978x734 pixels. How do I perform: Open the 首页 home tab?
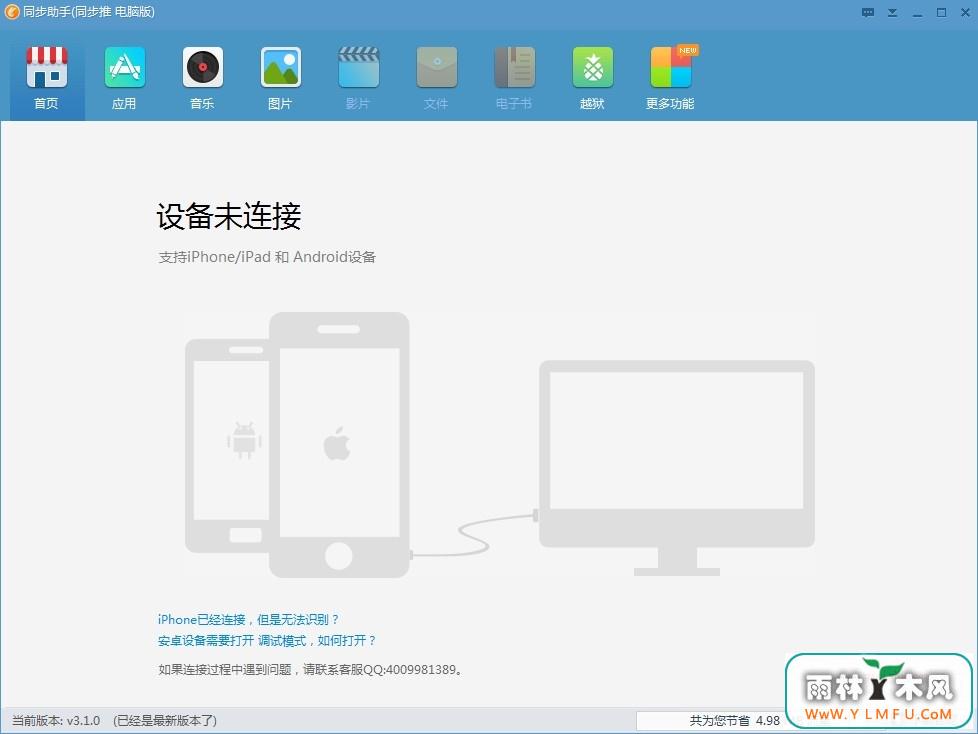click(x=47, y=78)
